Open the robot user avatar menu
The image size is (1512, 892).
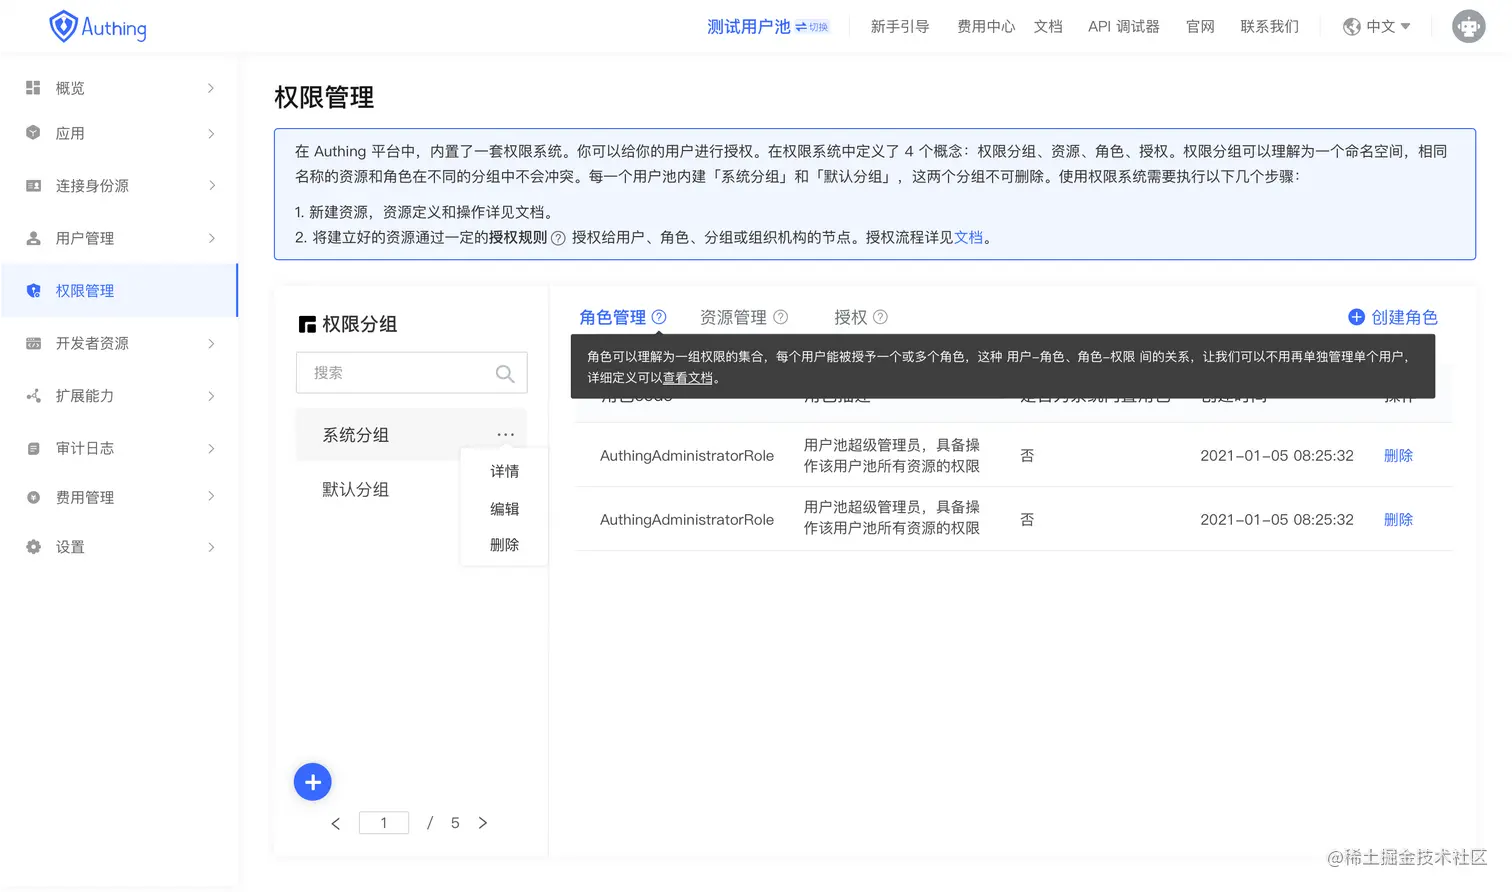coord(1468,27)
